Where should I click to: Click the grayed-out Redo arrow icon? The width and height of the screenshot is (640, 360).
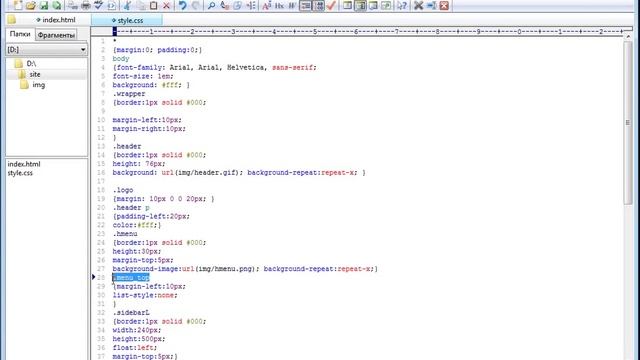[x=196, y=5]
